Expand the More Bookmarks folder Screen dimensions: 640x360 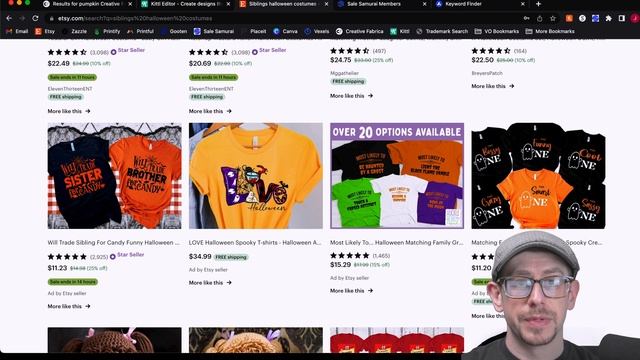(550, 31)
